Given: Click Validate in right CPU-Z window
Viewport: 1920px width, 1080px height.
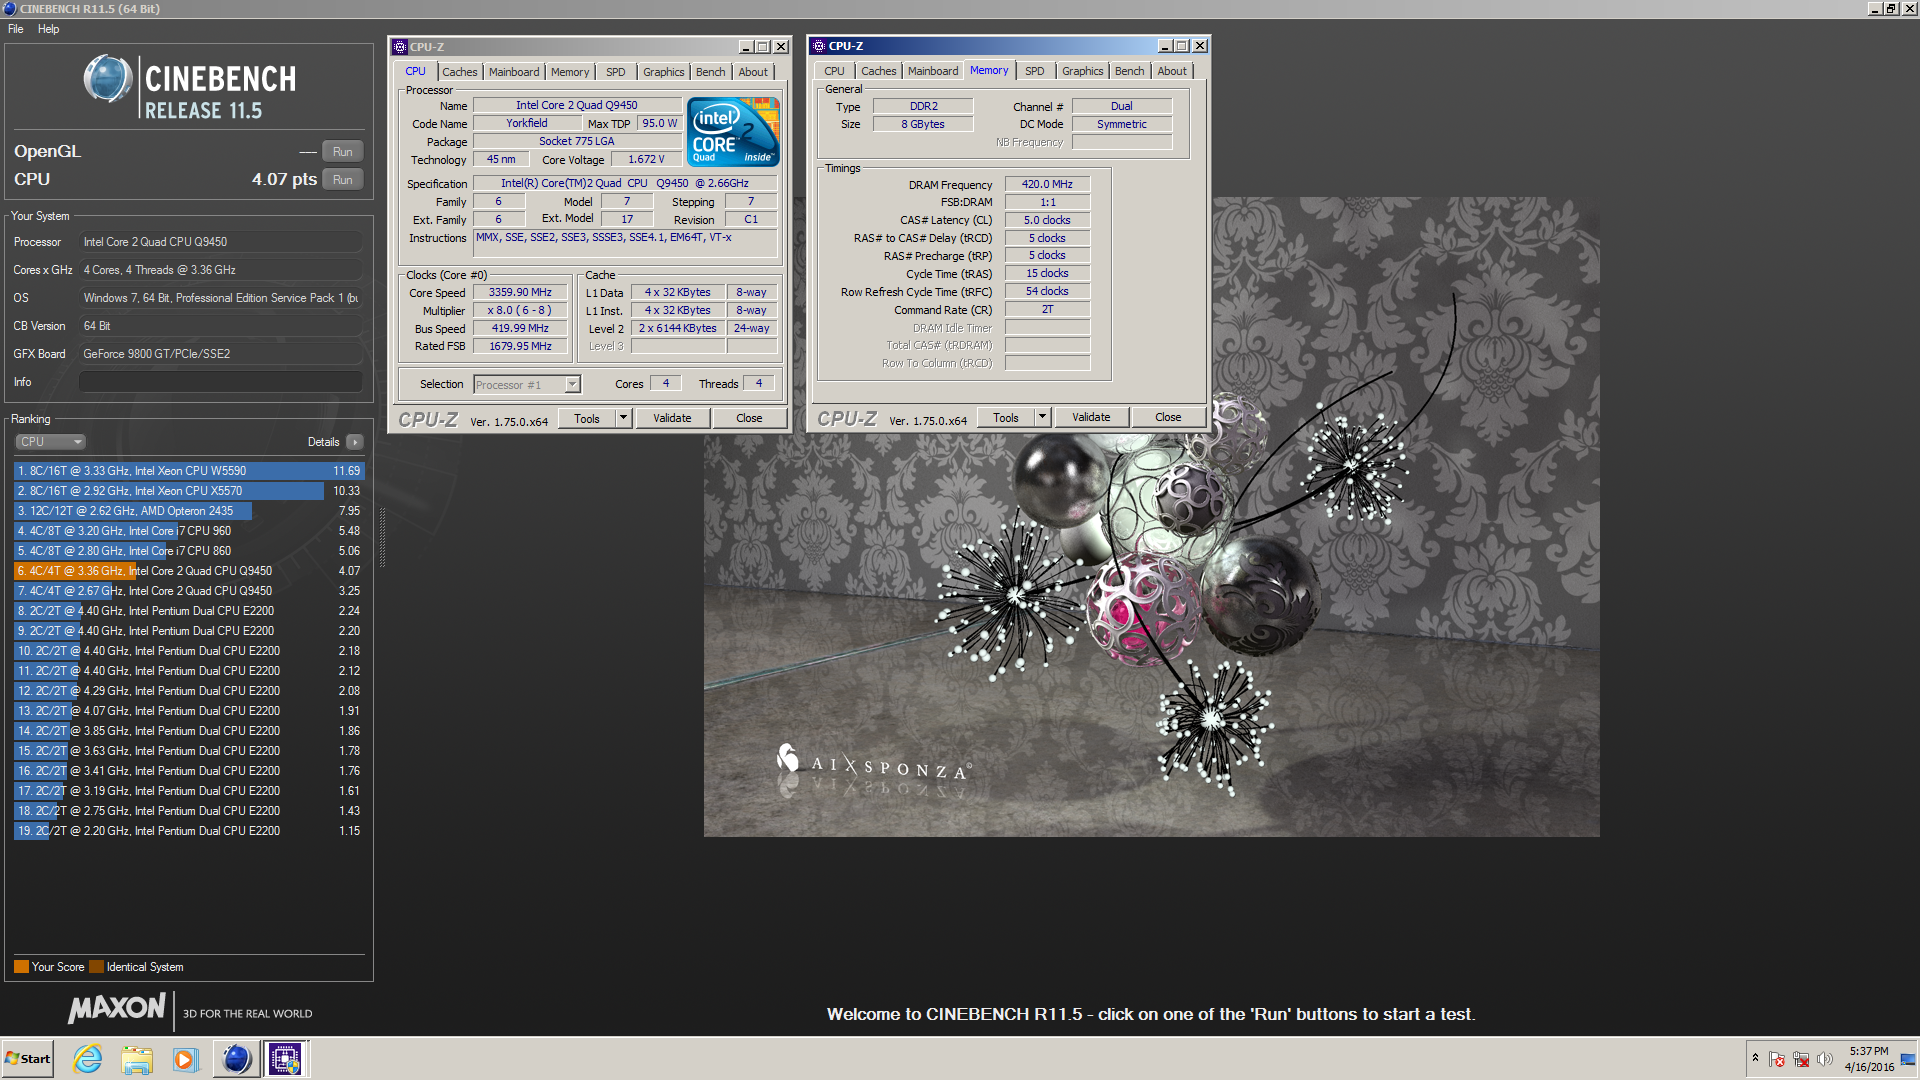Looking at the screenshot, I should coord(1091,417).
